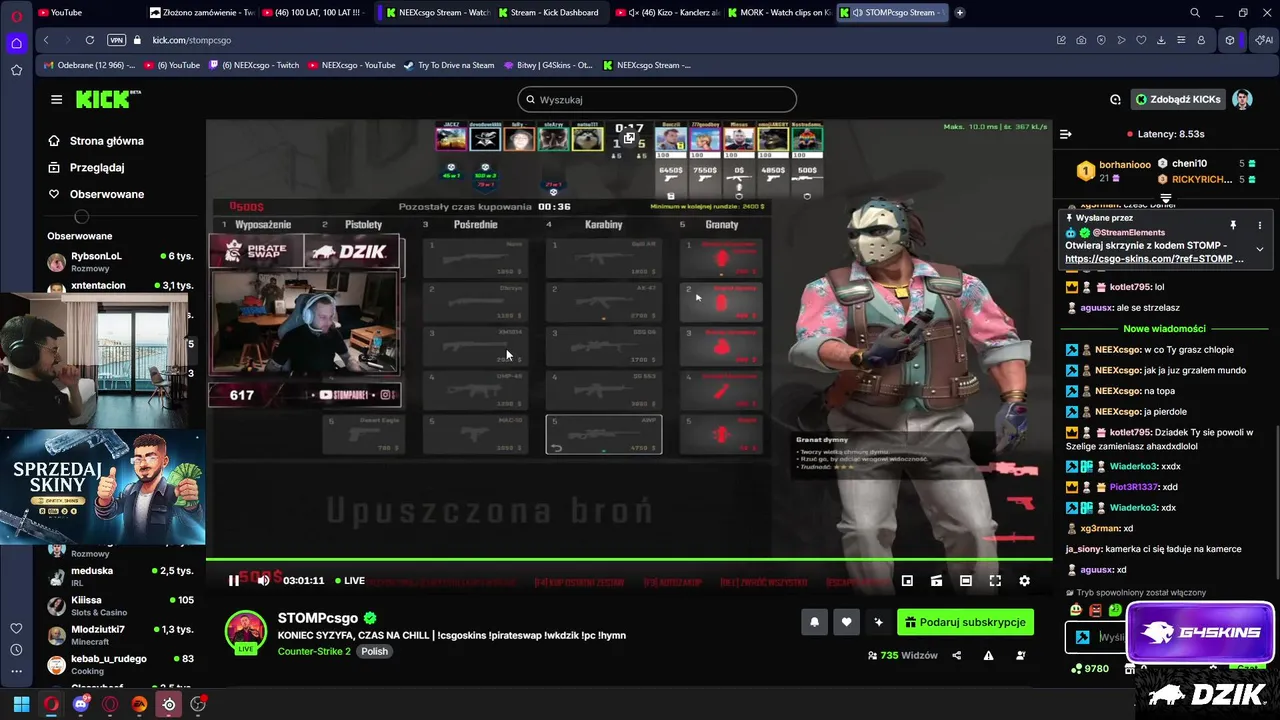Open Opera downloads icon
1280x720 pixels.
1161,40
